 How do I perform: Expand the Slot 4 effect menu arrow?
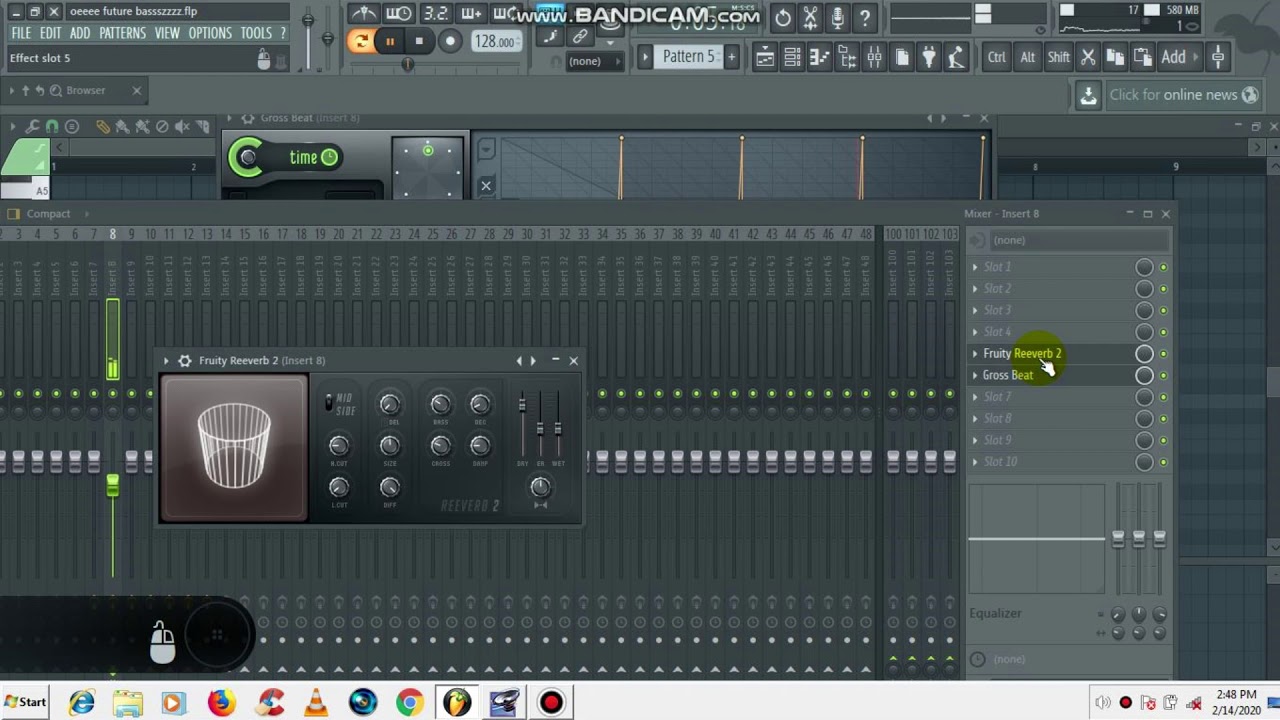[975, 332]
